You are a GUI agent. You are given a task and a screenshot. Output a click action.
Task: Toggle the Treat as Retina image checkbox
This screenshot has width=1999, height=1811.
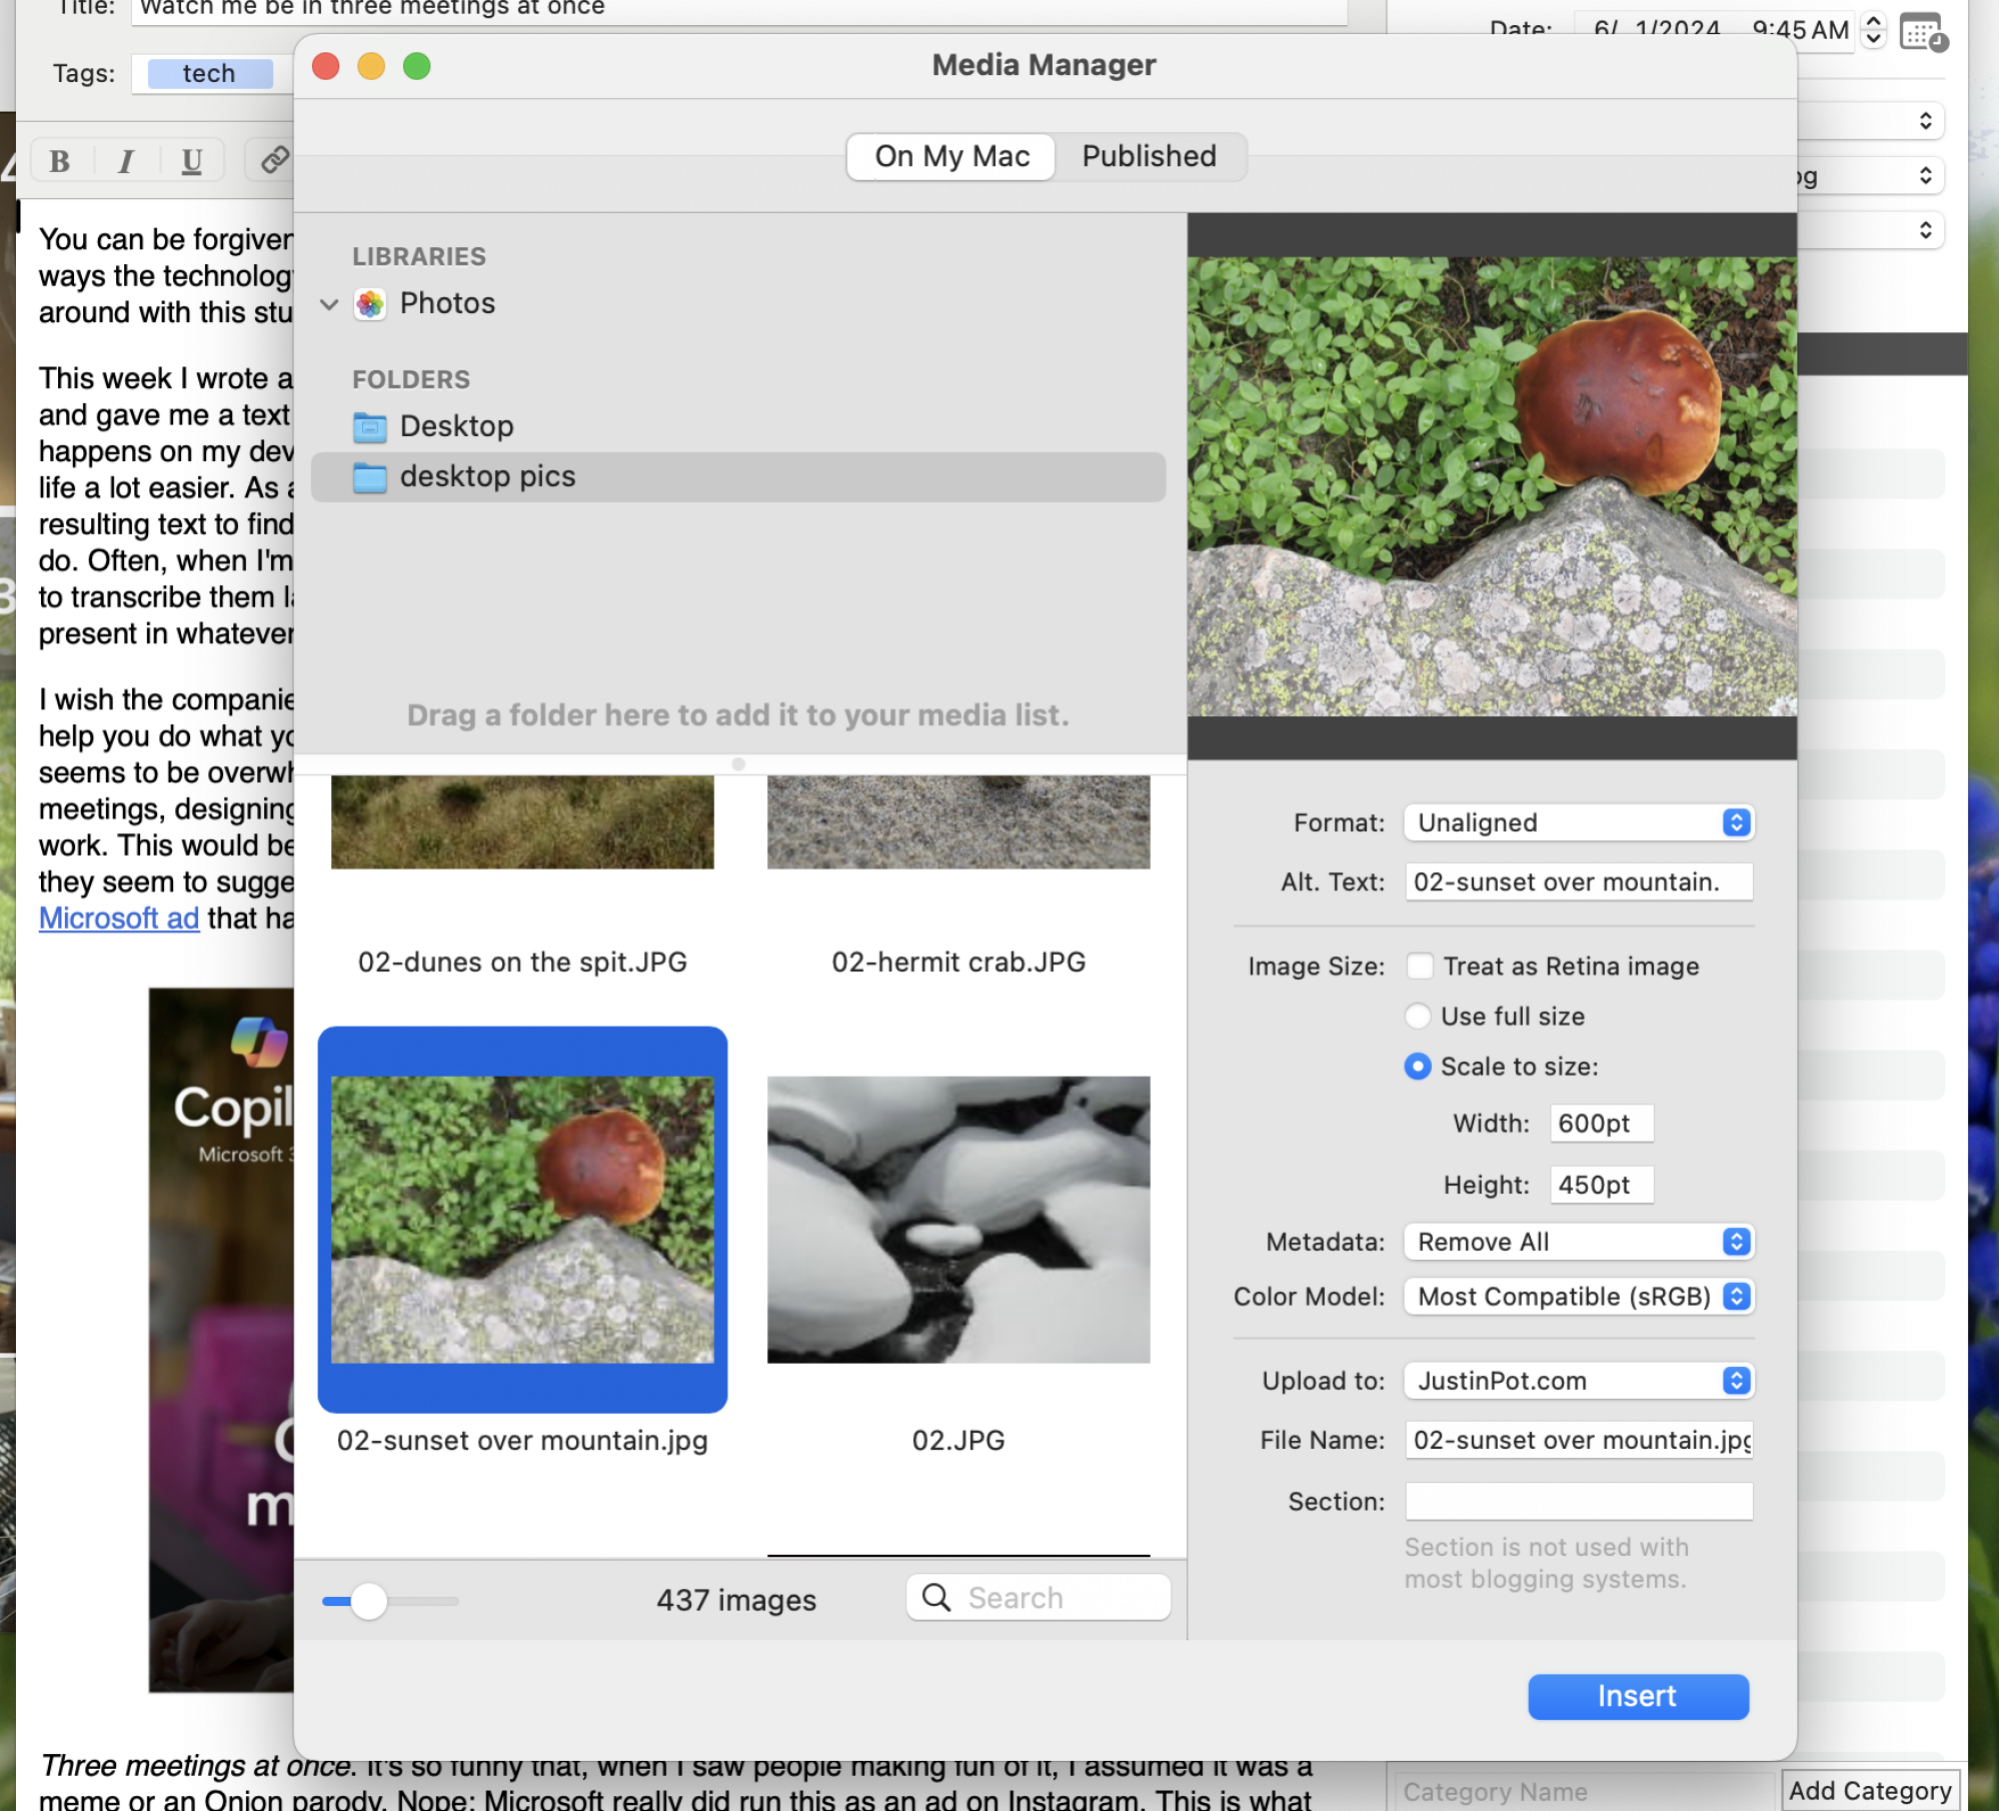tap(1419, 965)
